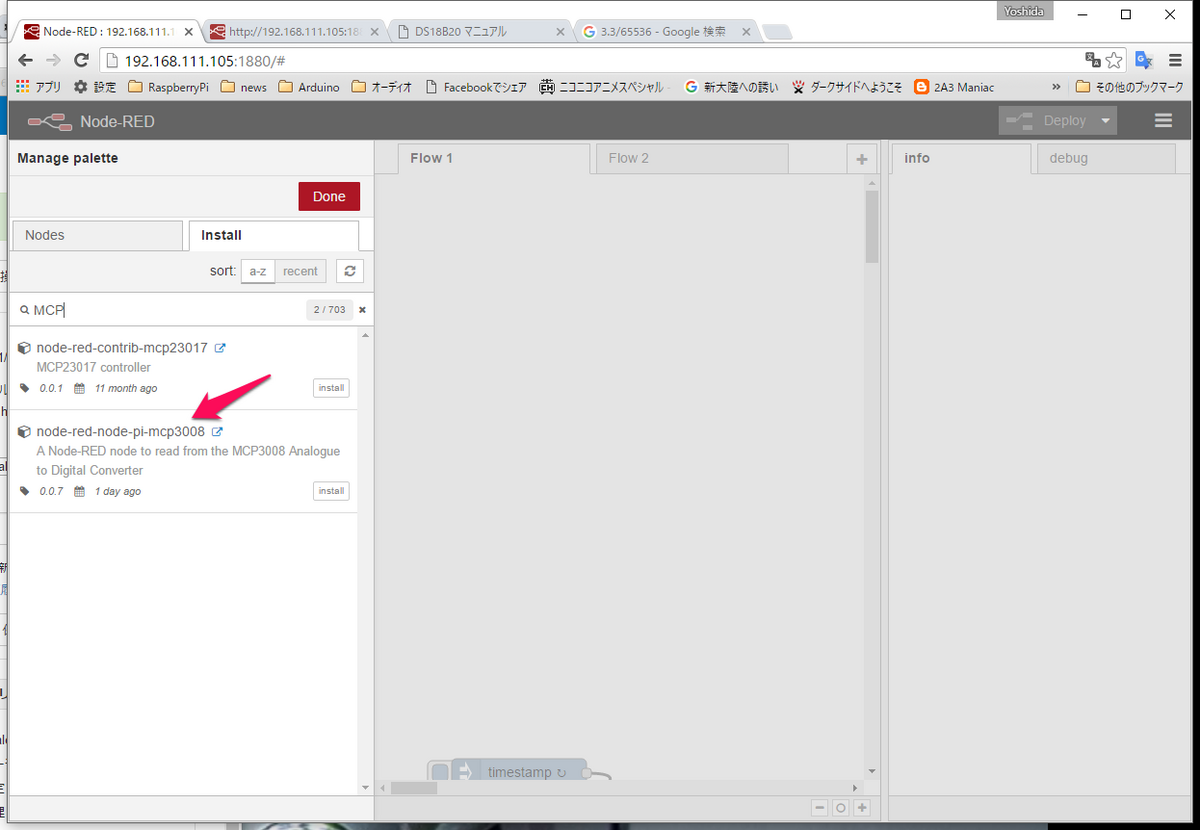Open the Node-RED hamburger menu

(1163, 121)
